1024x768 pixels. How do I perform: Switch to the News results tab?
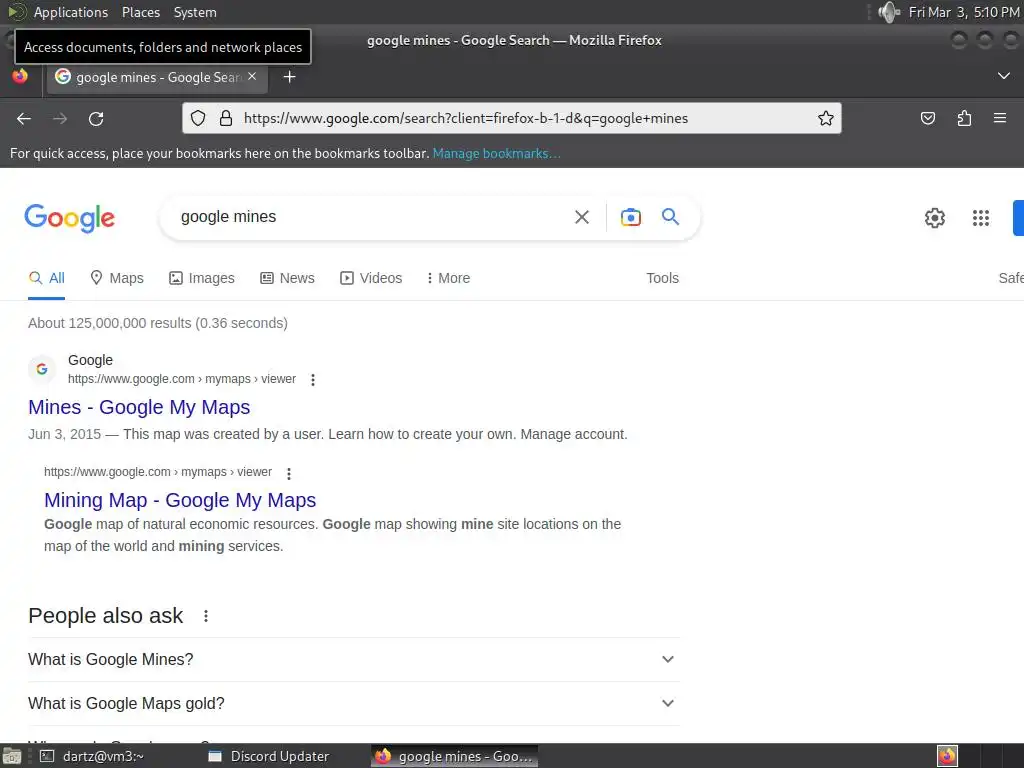[287, 278]
